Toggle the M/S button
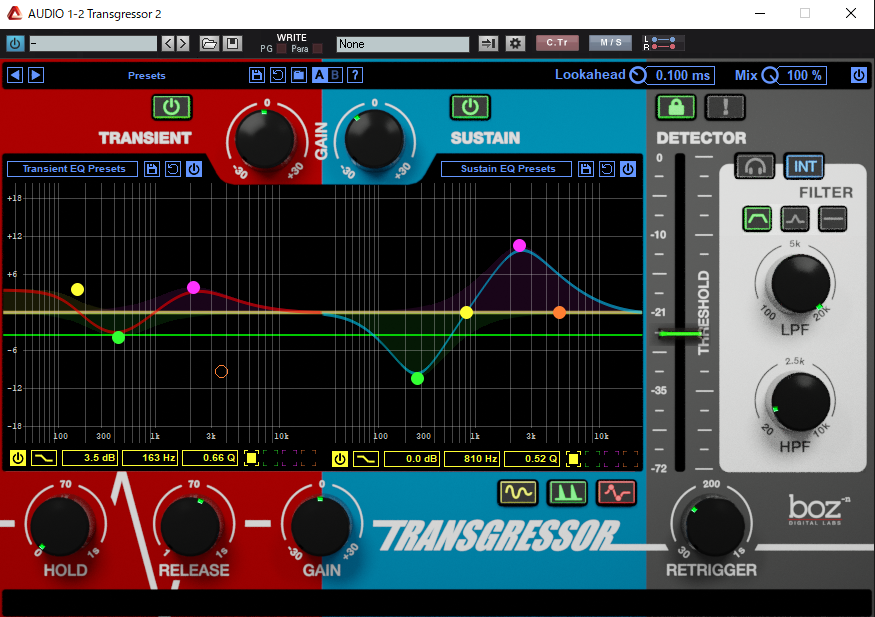This screenshot has width=875, height=617. click(610, 43)
